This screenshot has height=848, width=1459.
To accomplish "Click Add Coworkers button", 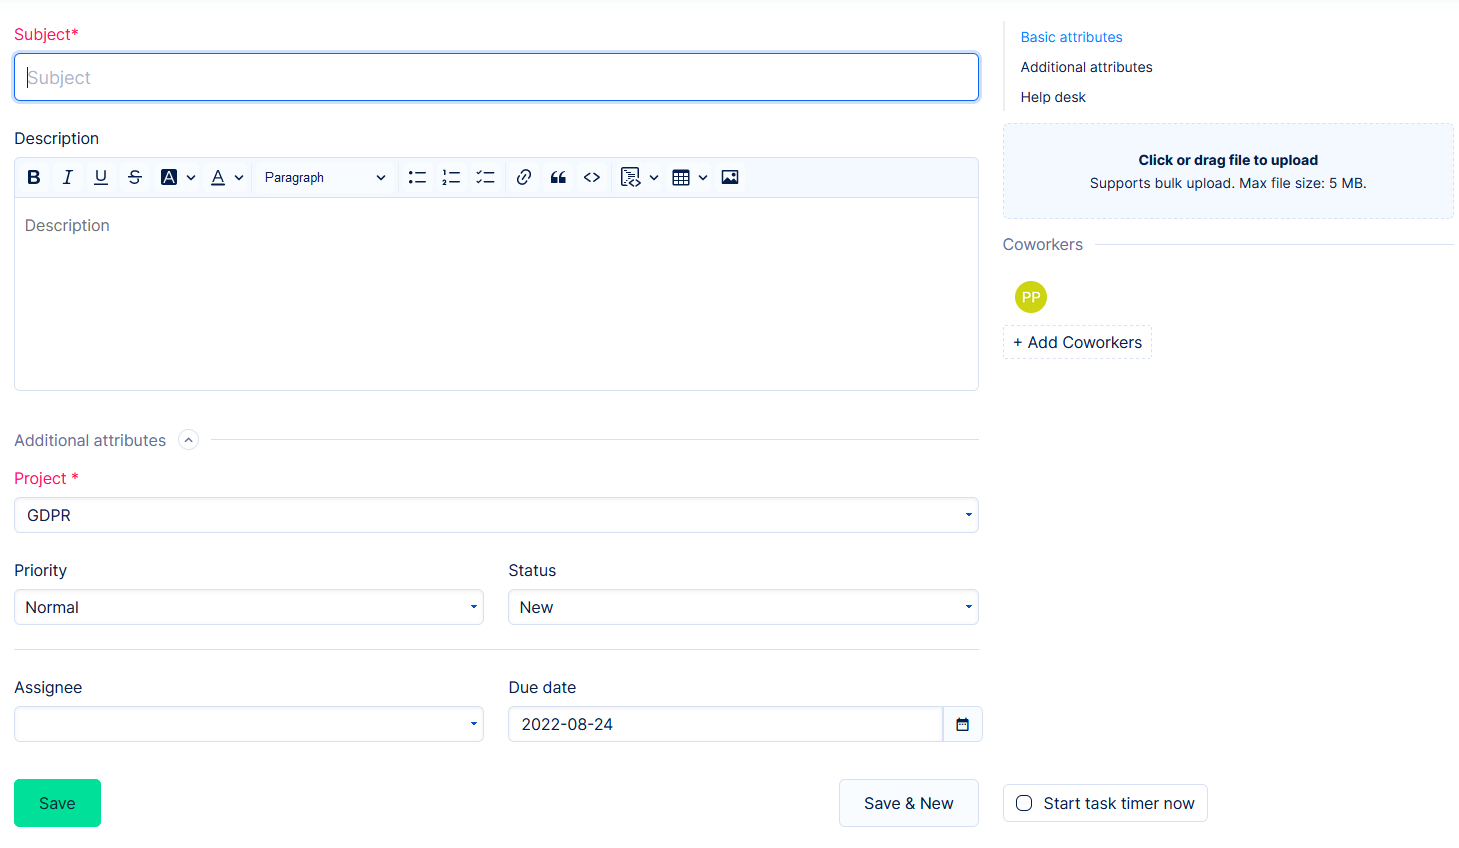I will coord(1077,342).
